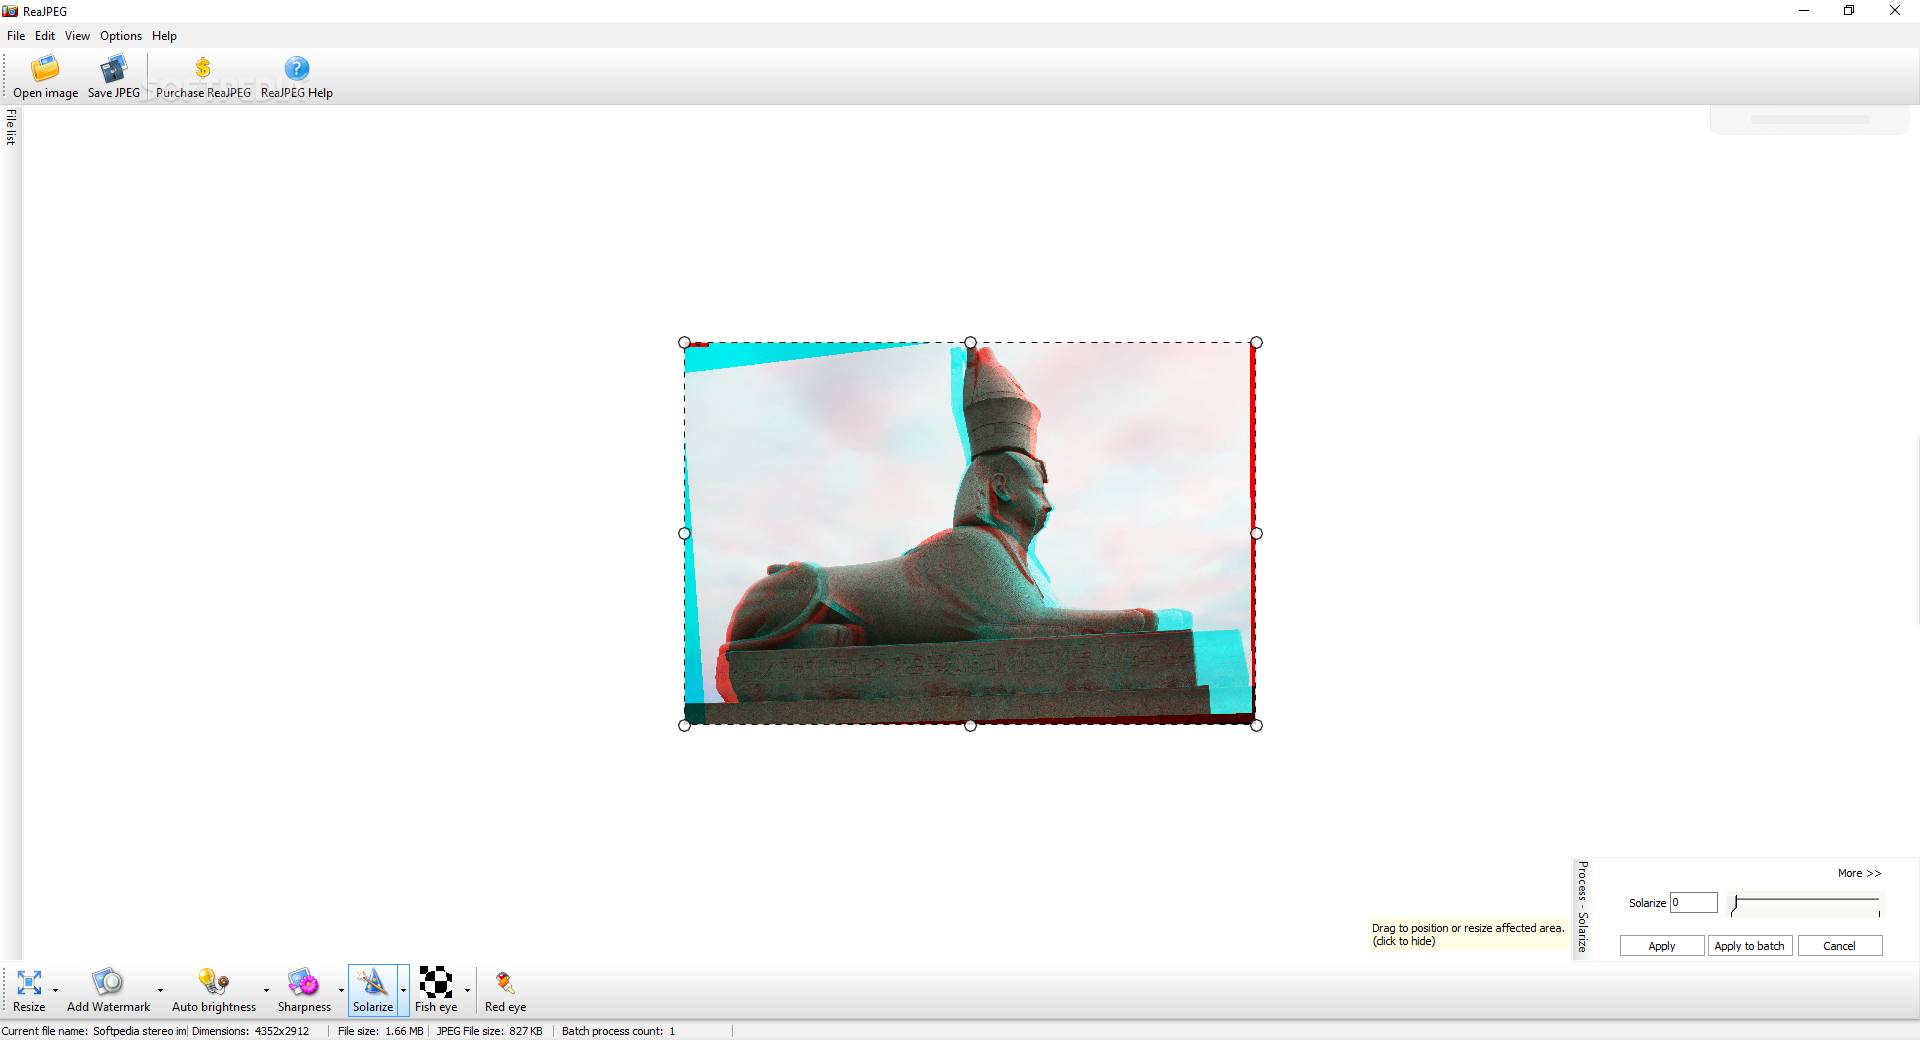Click the Apply to batch button
This screenshot has height=1040, width=1920.
1749,946
